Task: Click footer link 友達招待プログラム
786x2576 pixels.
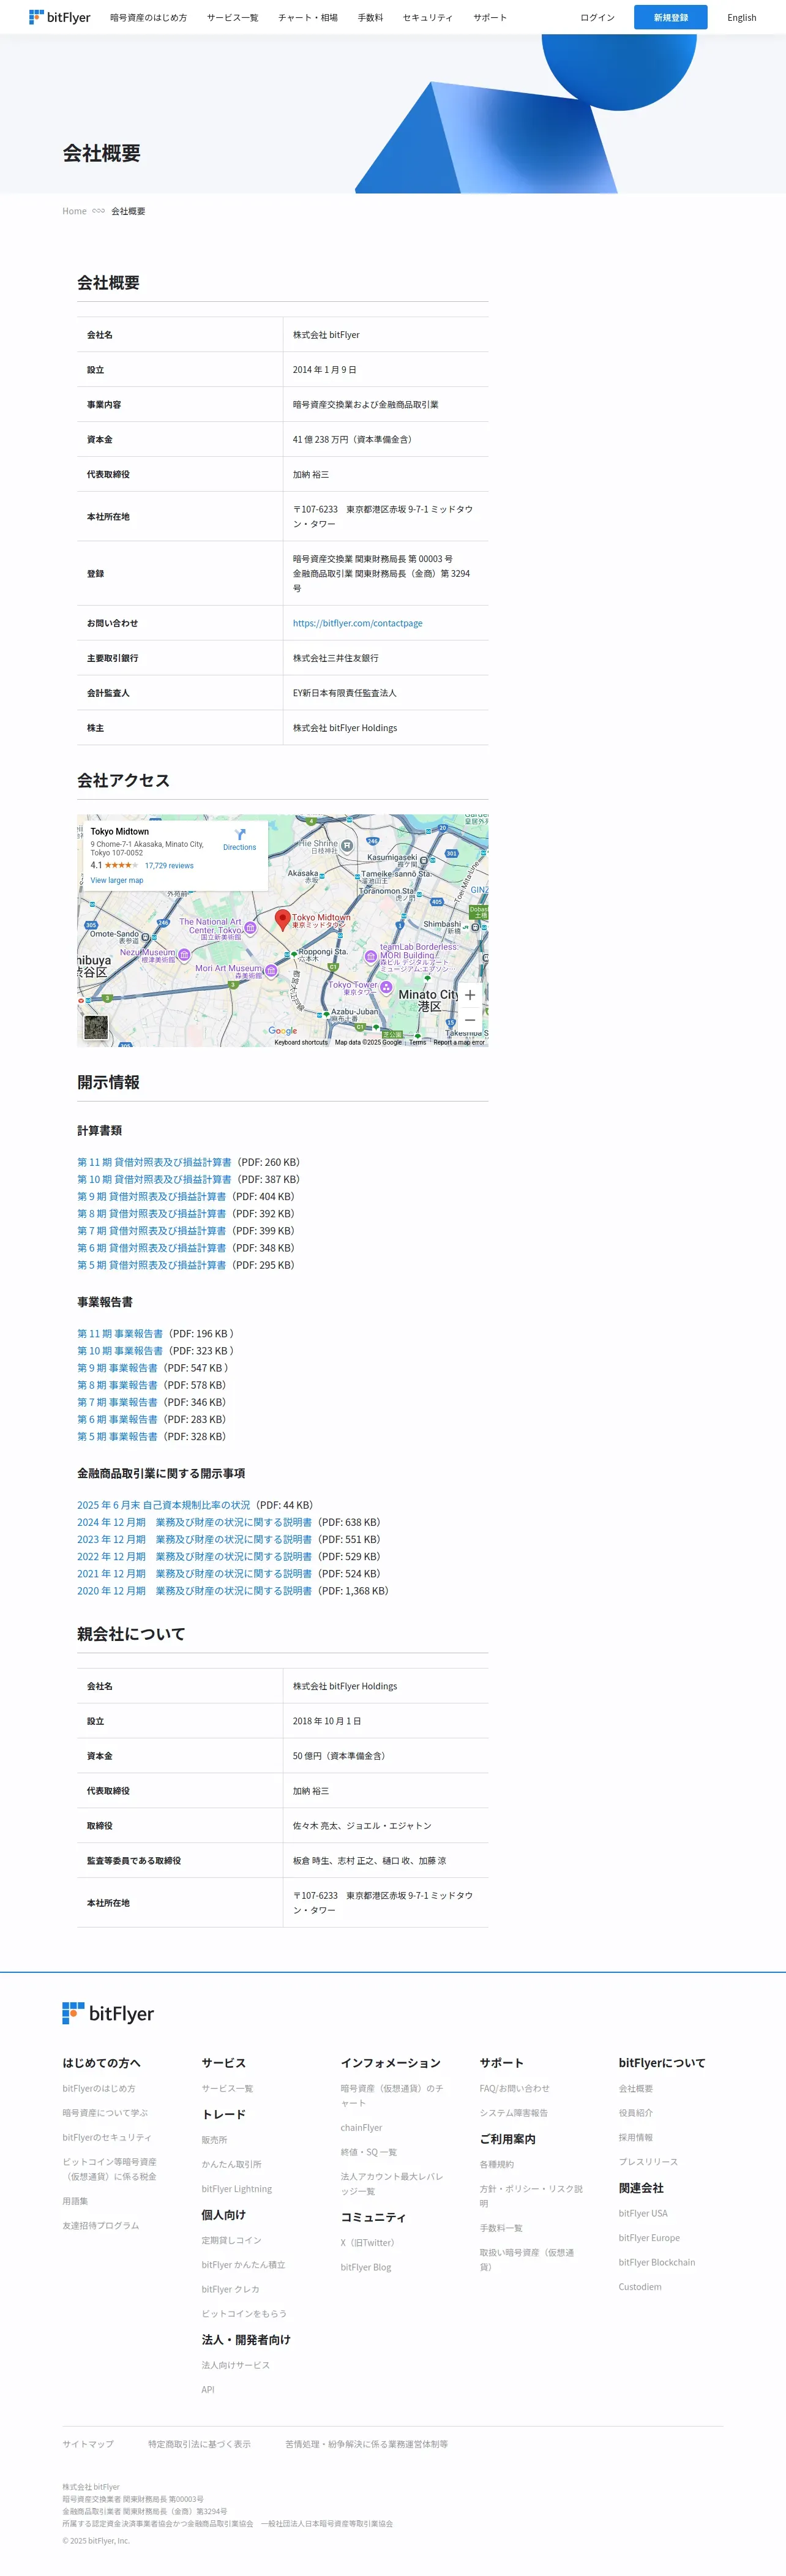Action: (x=101, y=2225)
